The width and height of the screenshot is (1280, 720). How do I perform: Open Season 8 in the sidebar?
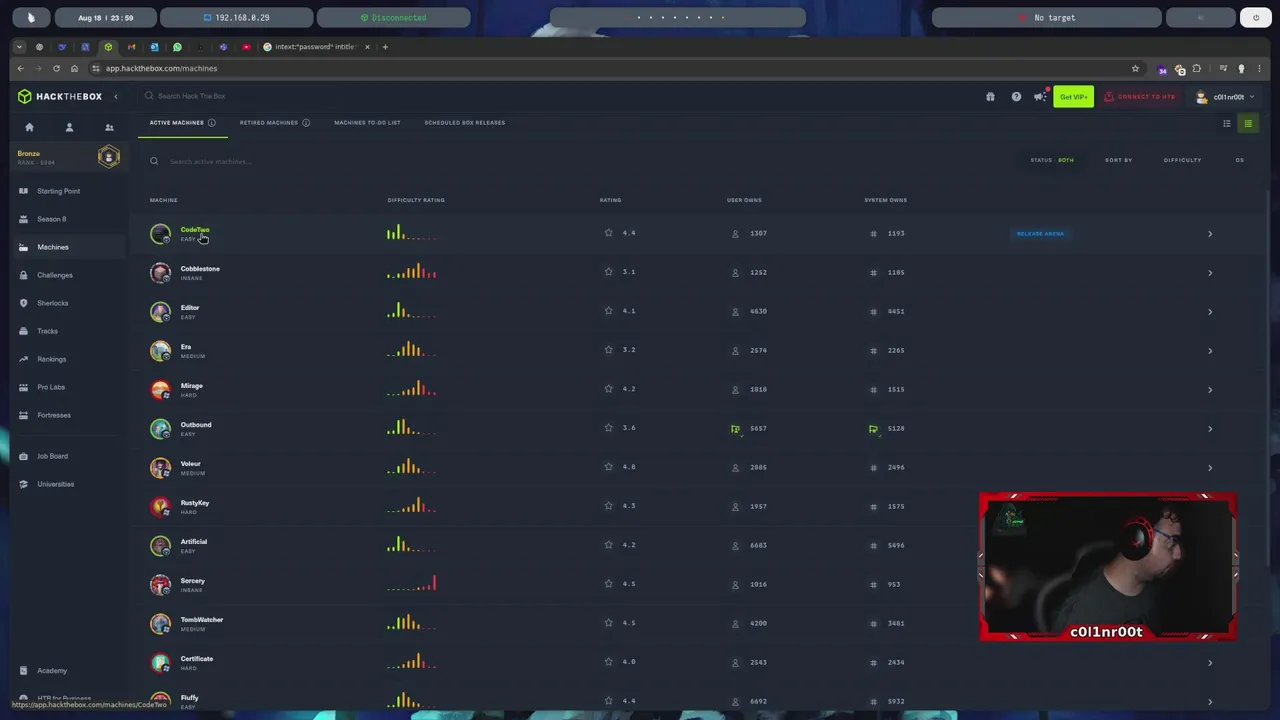point(51,219)
